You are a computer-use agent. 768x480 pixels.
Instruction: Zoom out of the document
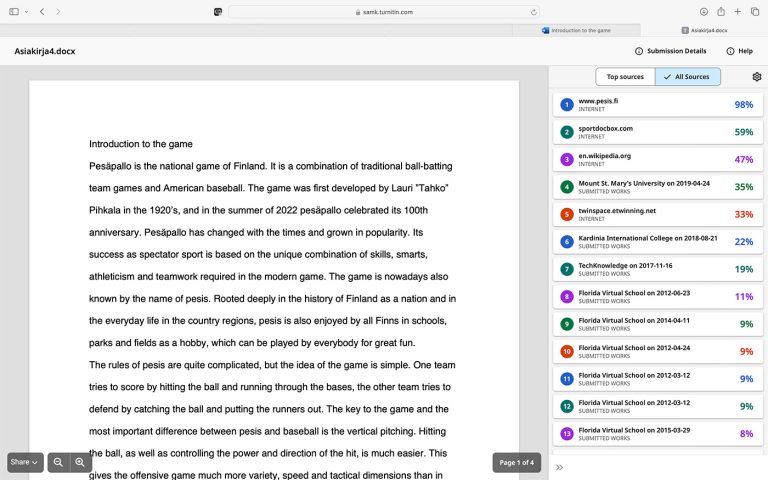coord(58,462)
